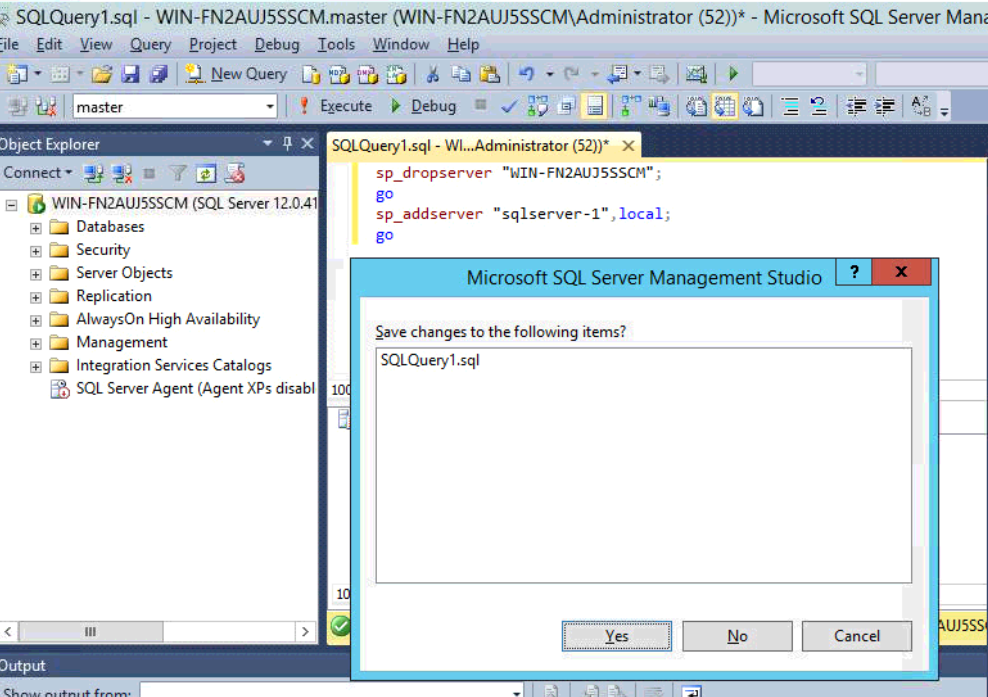Expand the Server Objects folder
This screenshot has width=988, height=697.
coord(35,274)
